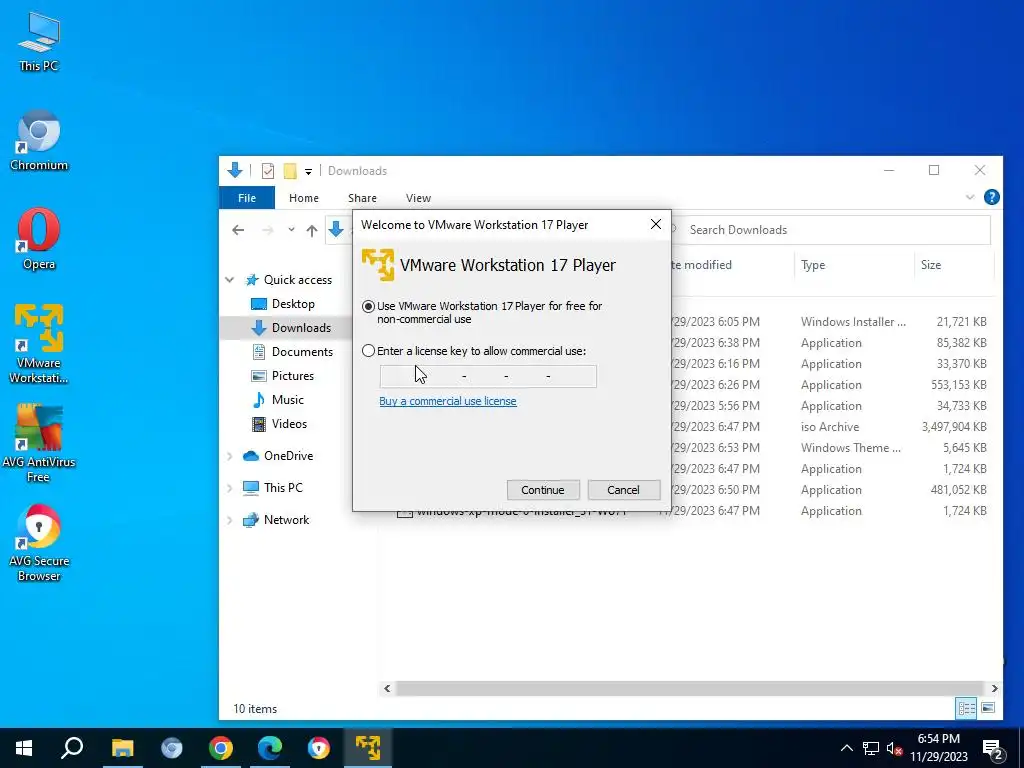Image resolution: width=1024 pixels, height=768 pixels.
Task: Open Google Chrome from taskbar
Action: [x=221, y=748]
